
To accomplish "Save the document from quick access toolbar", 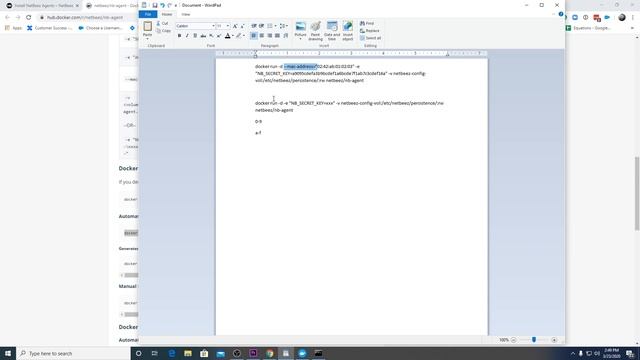I will pyautogui.click(x=155, y=5).
